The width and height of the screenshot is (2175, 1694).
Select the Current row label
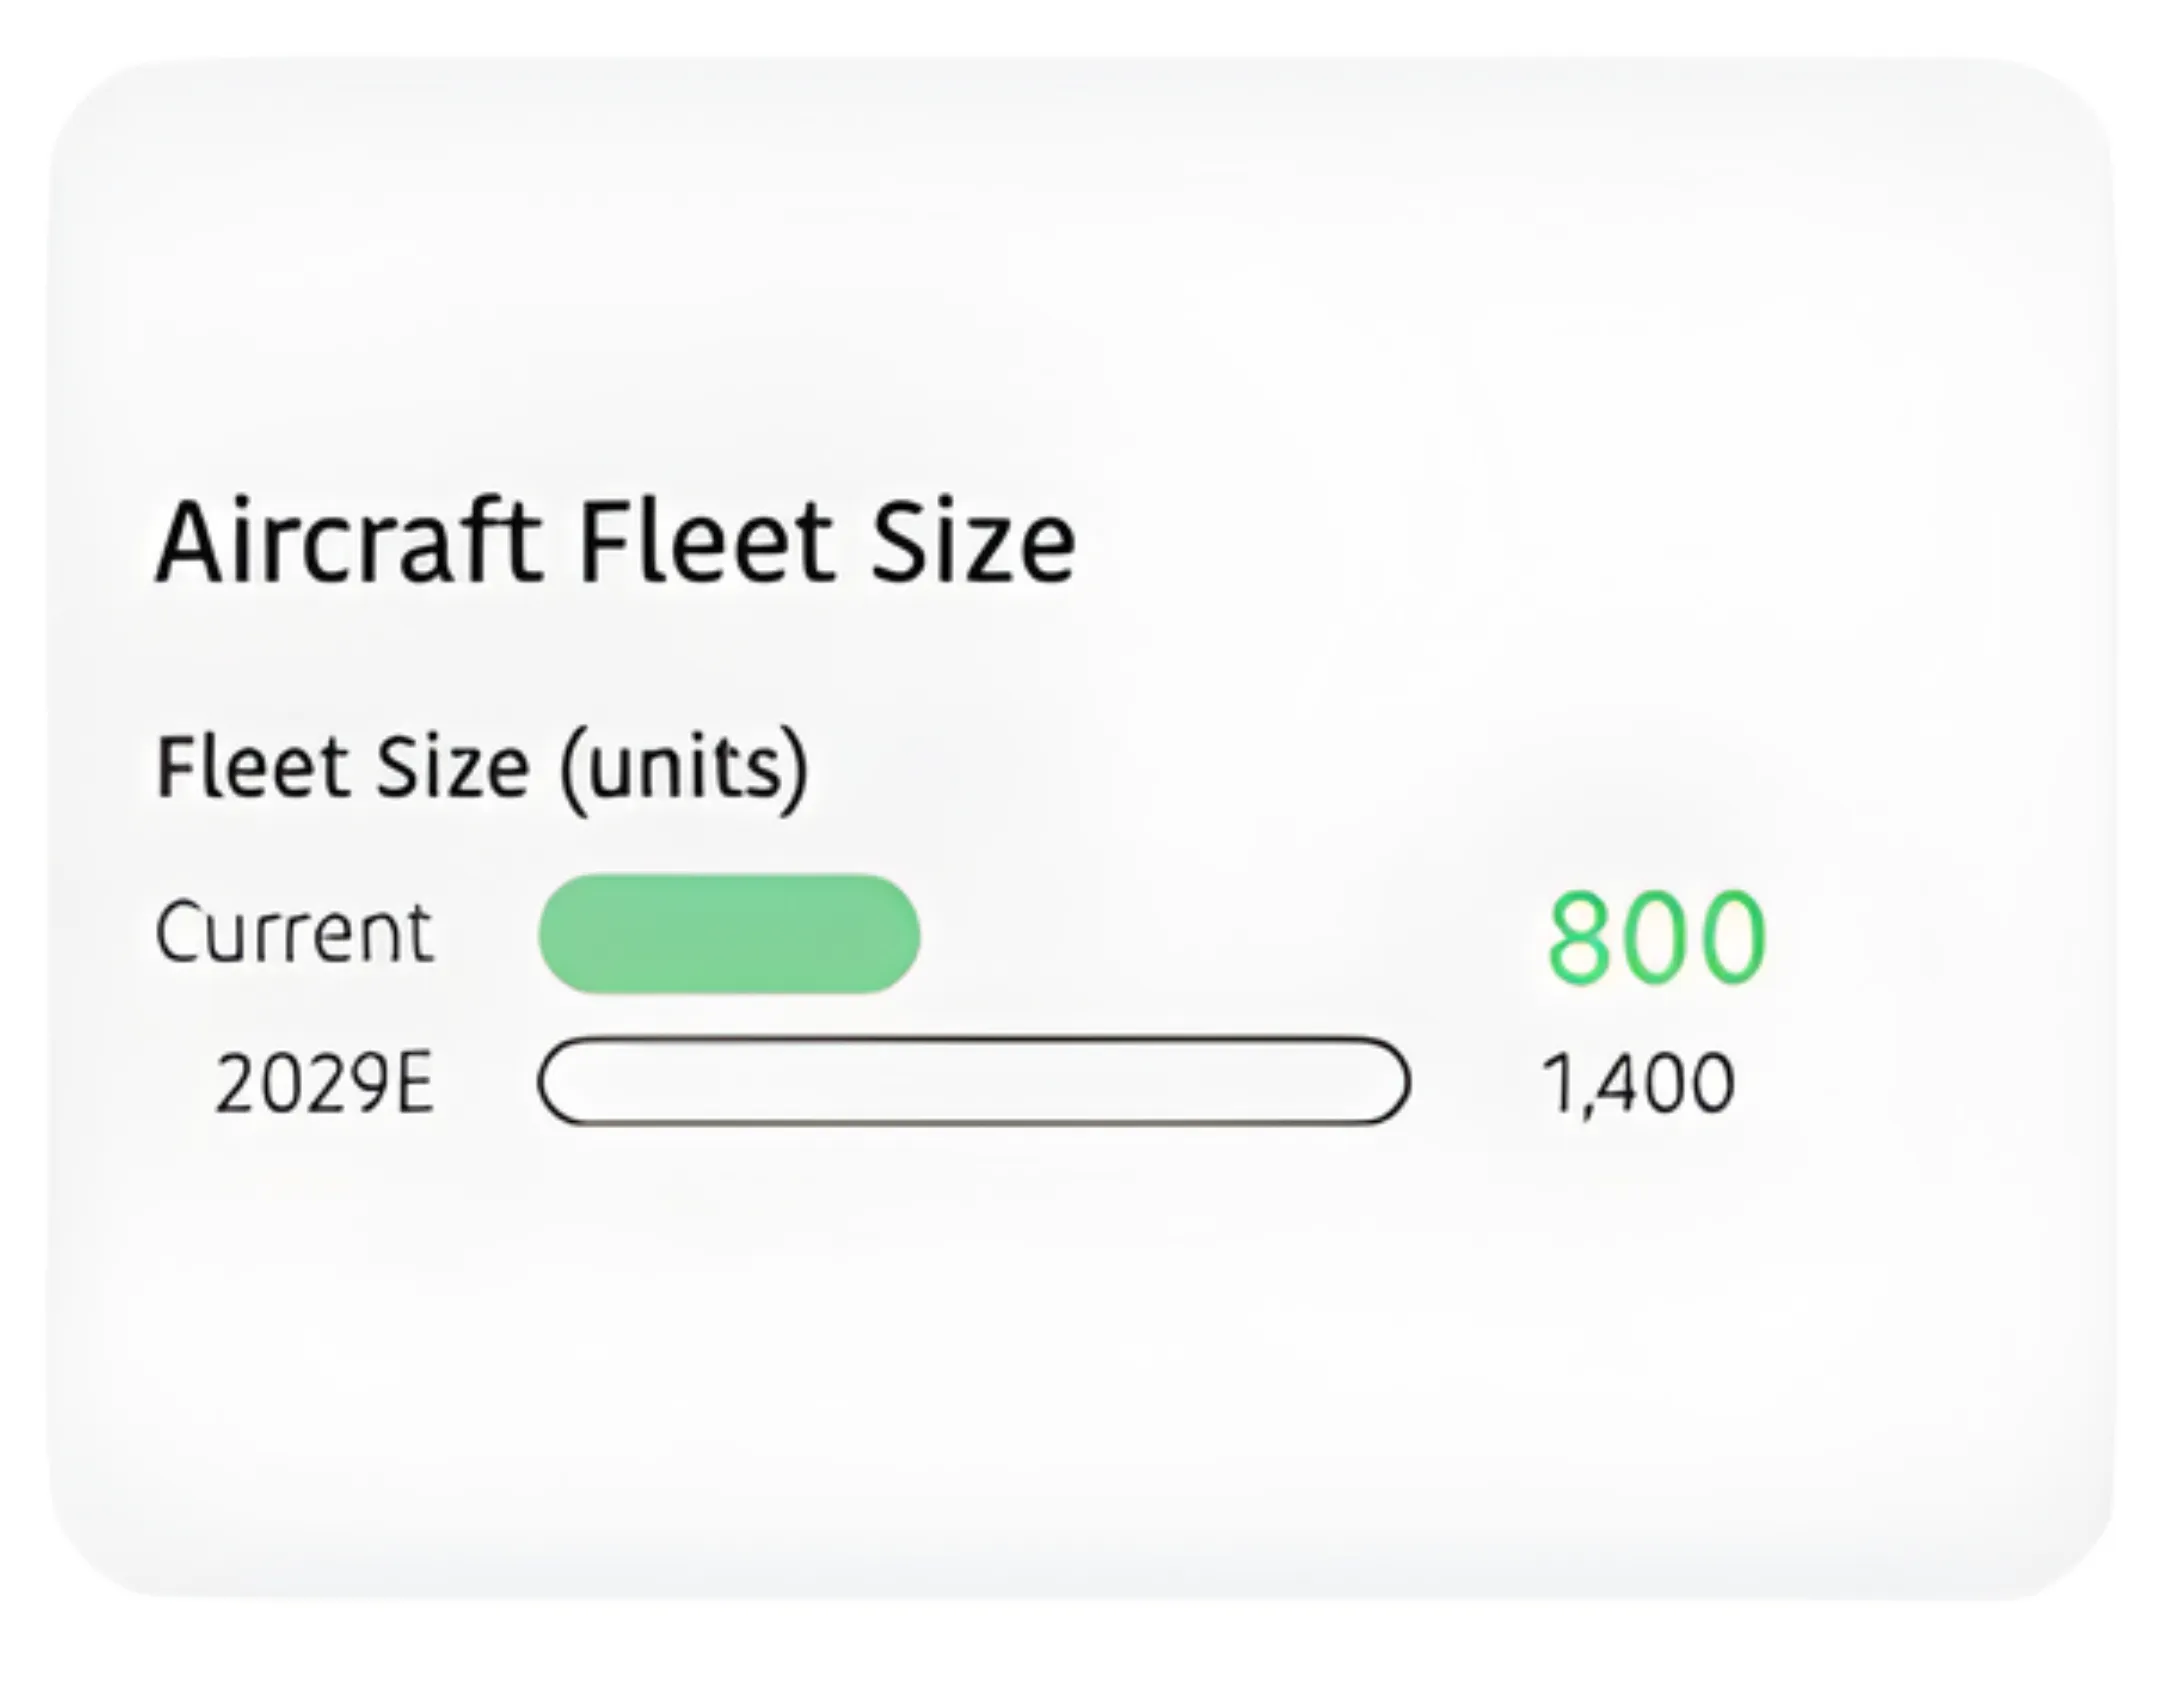[294, 933]
